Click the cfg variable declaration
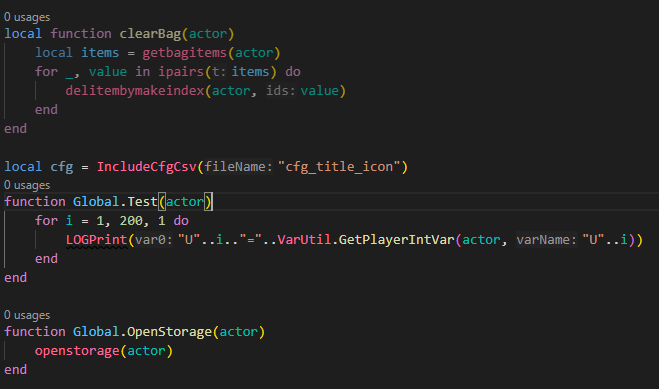 (x=62, y=167)
